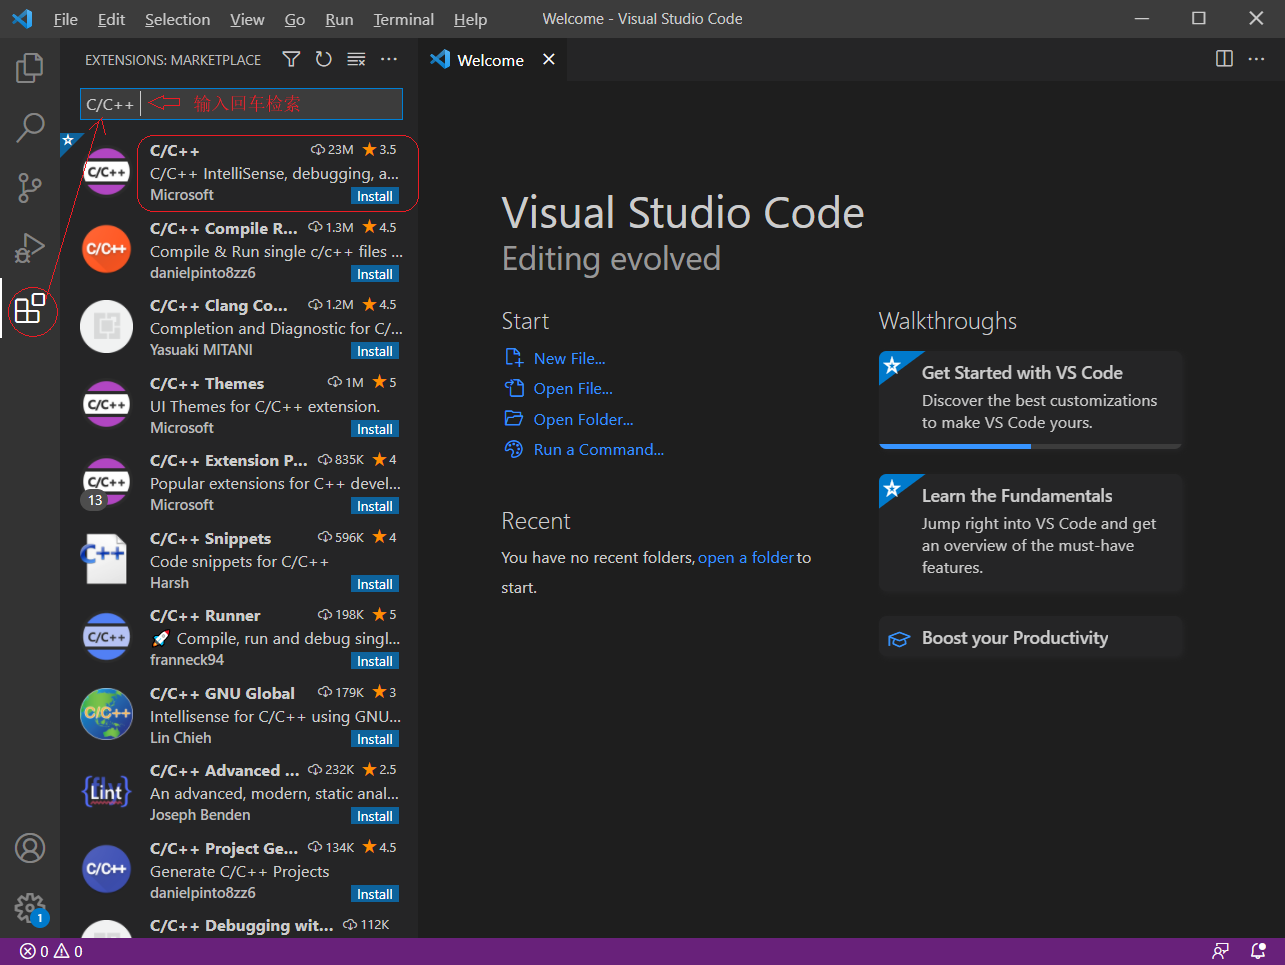1285x965 pixels.
Task: Install C/C++ Advanced Lint extension
Action: [x=375, y=816]
